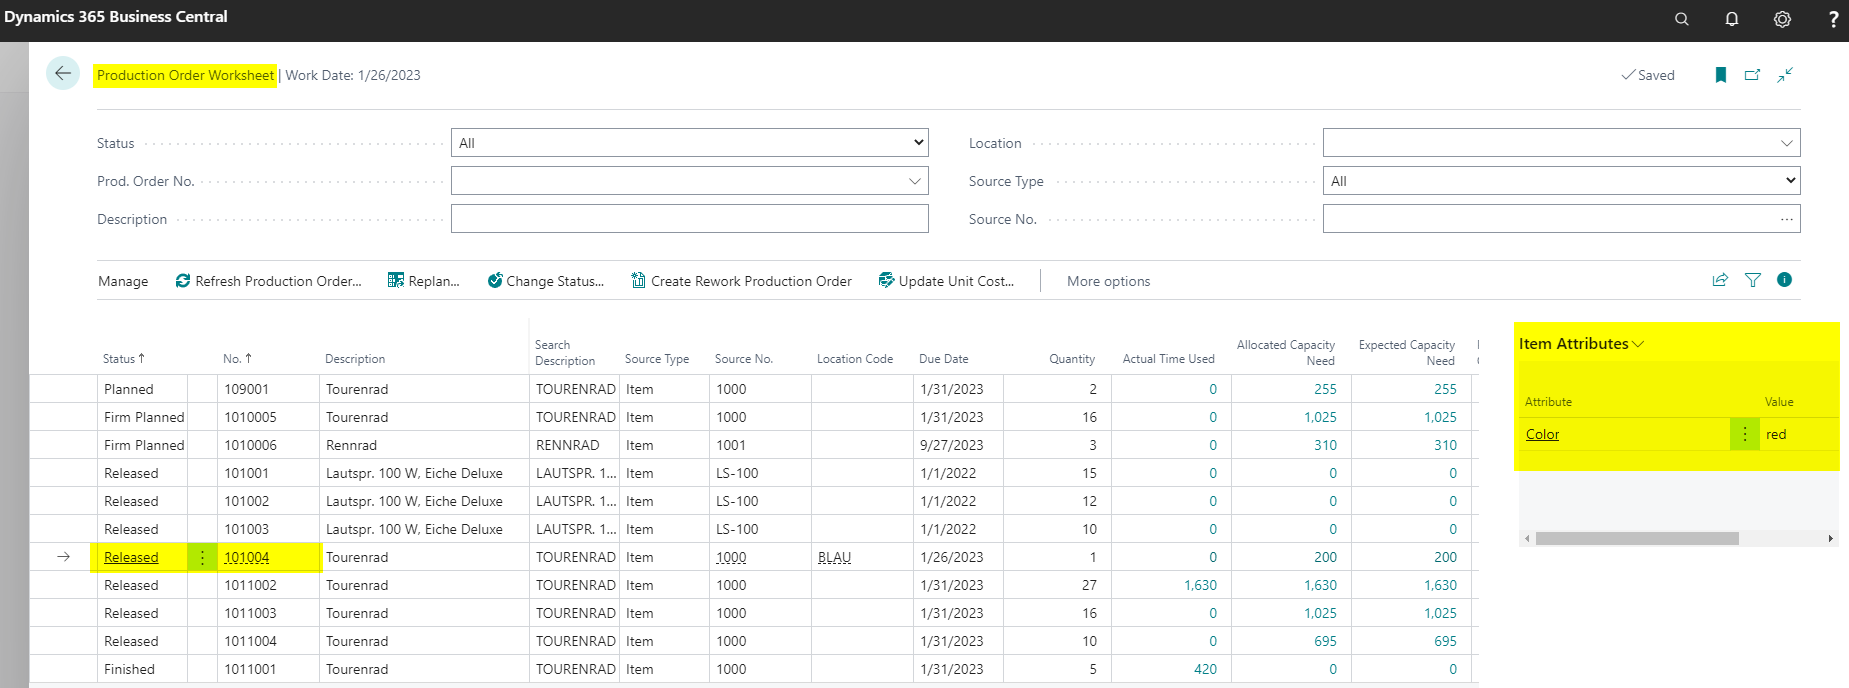Open the Color attribute link
The image size is (1849, 688).
[x=1542, y=434]
